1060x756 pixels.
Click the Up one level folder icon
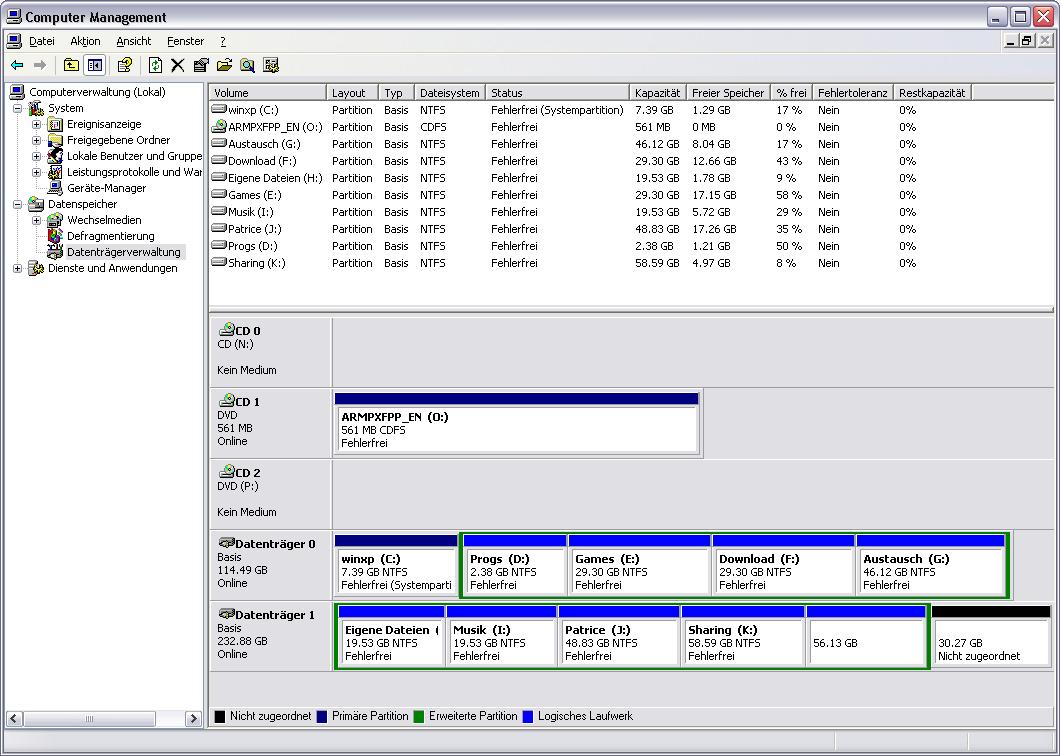(71, 65)
